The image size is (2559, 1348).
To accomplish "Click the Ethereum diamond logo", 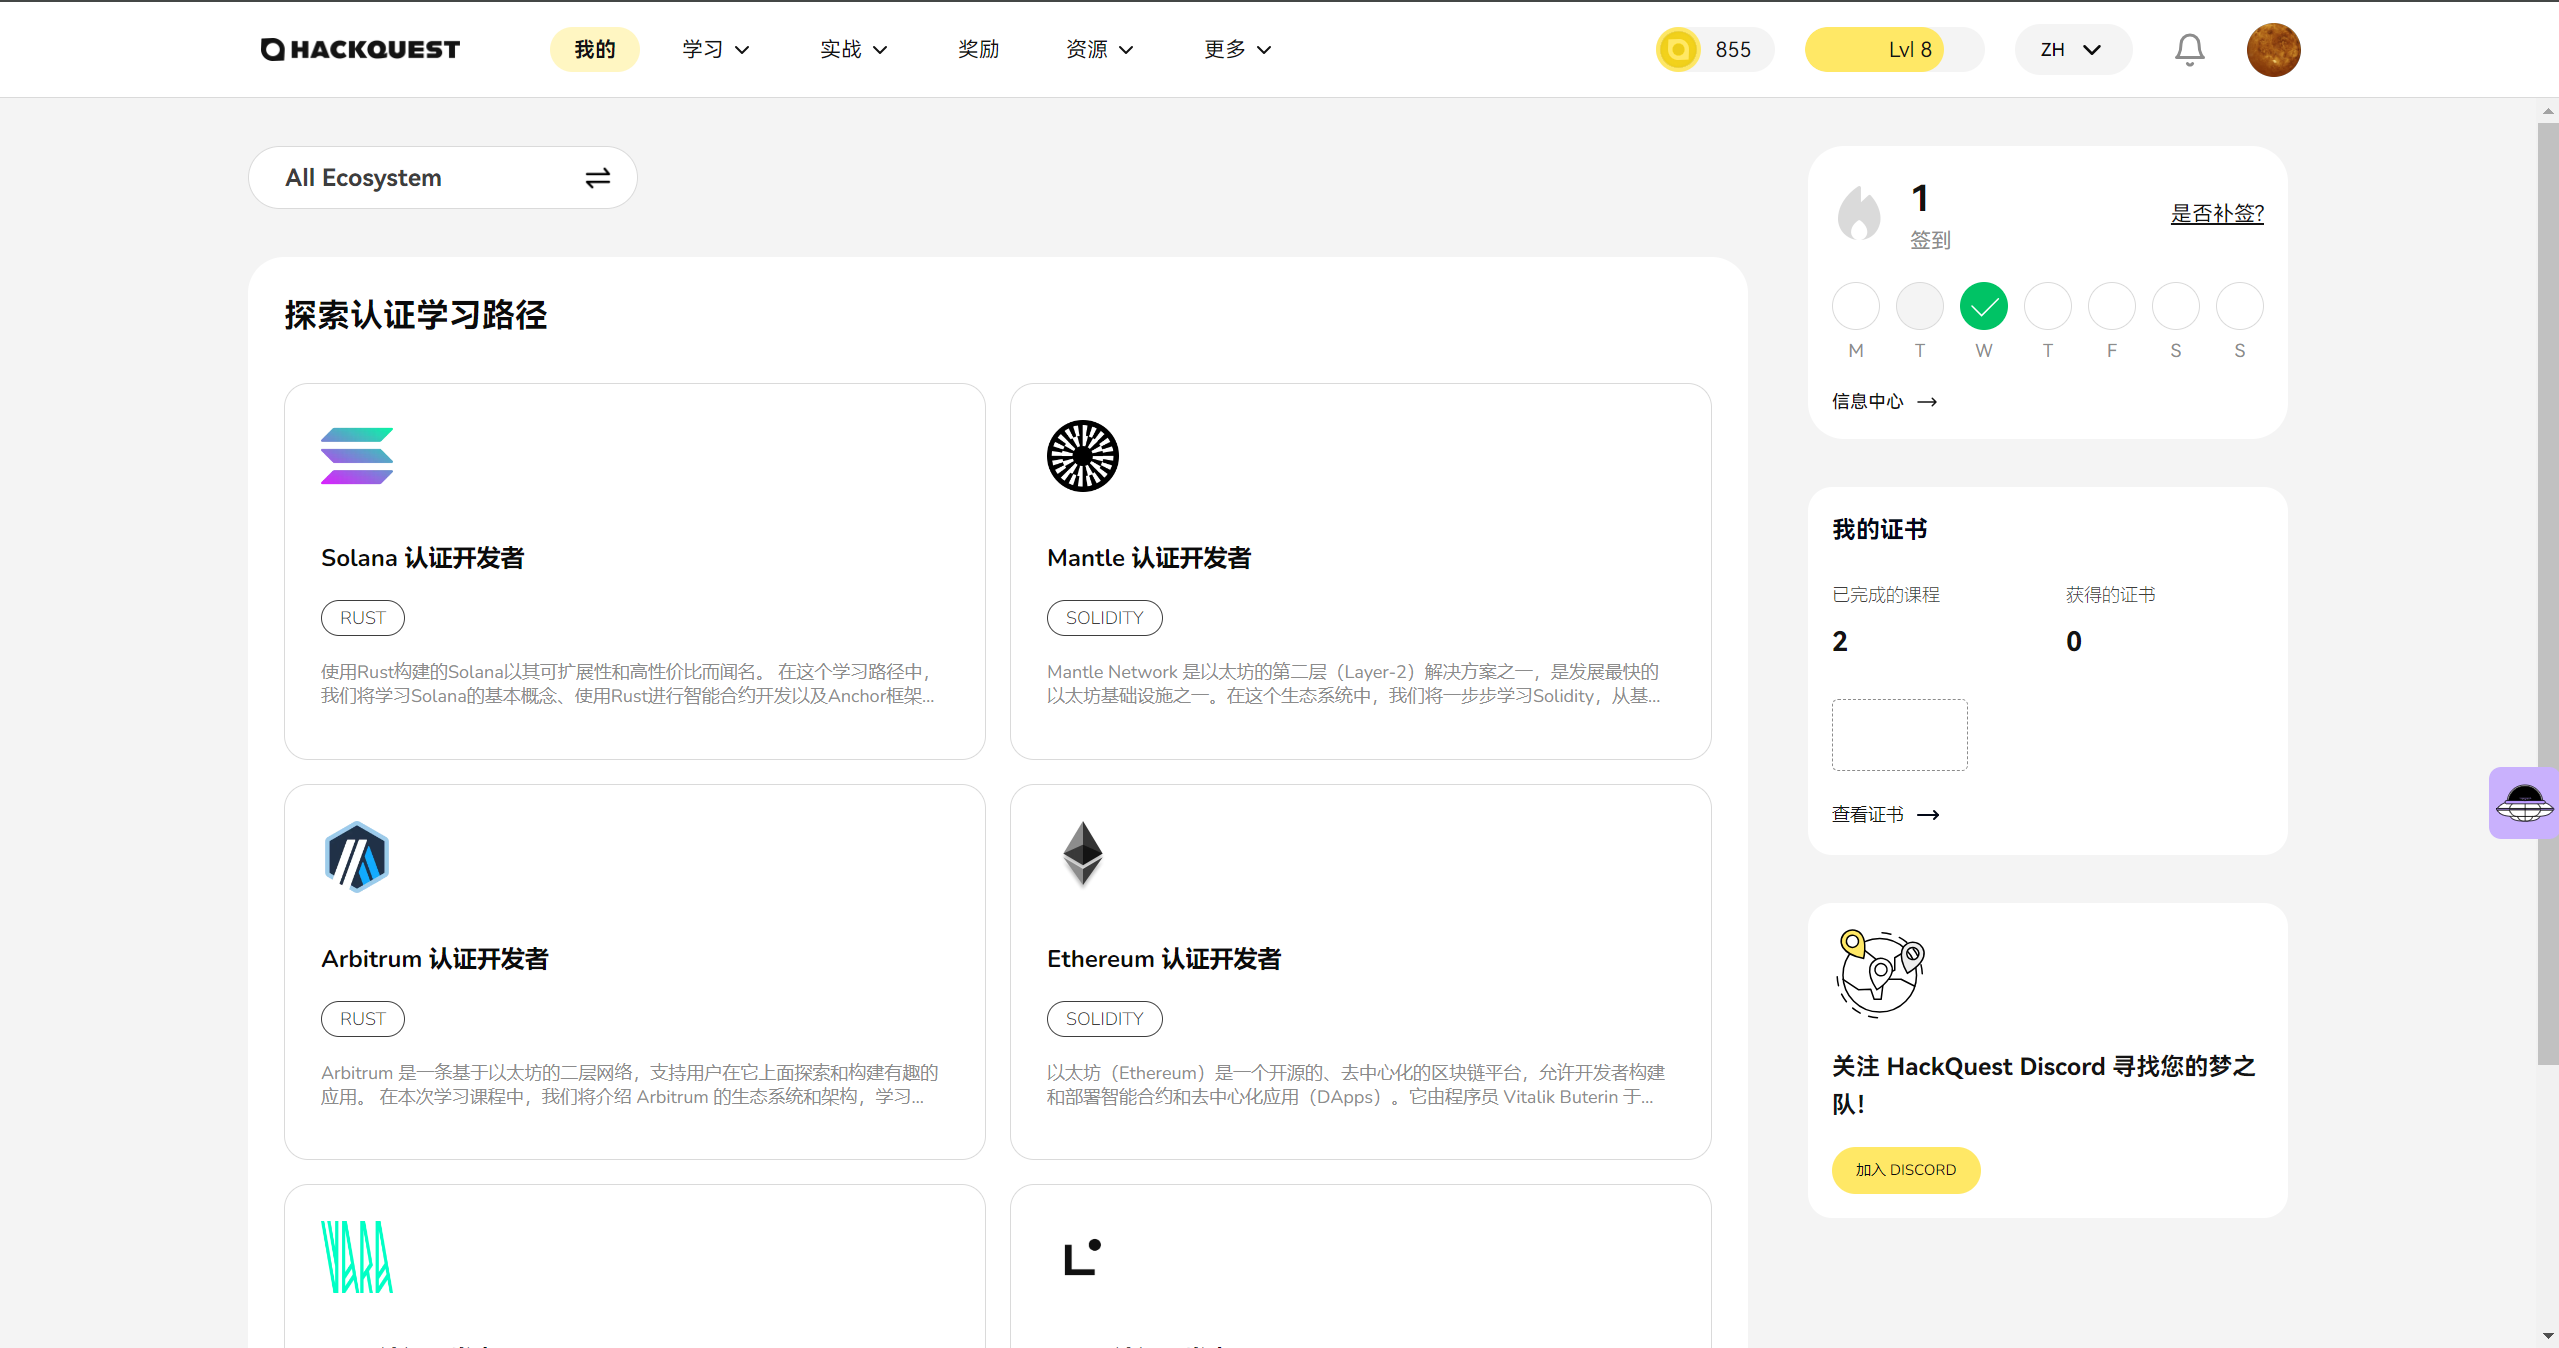I will click(1082, 854).
